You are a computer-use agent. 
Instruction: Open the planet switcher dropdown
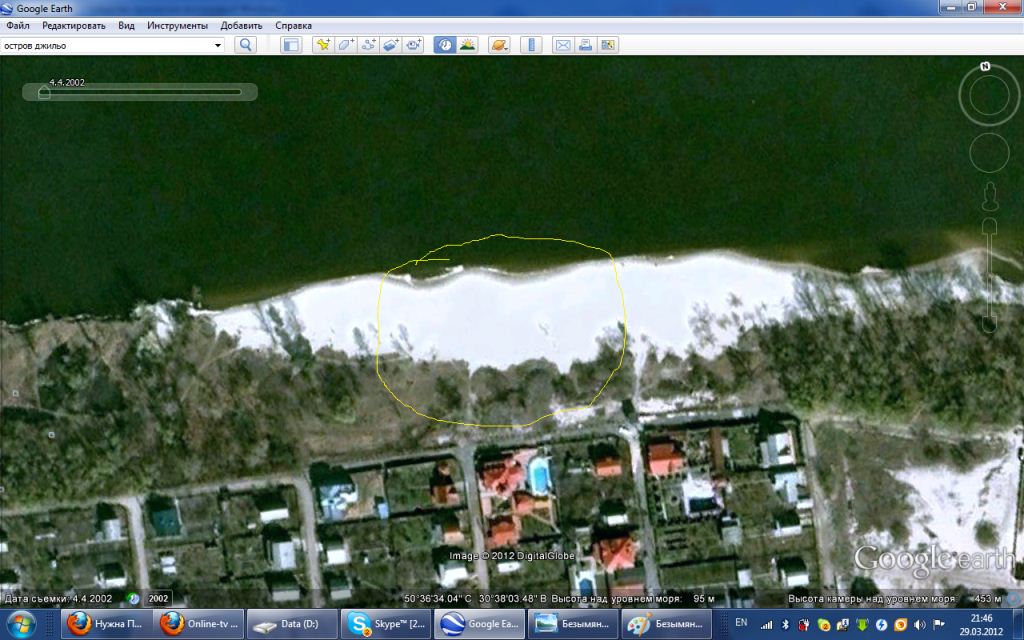pyautogui.click(x=500, y=45)
